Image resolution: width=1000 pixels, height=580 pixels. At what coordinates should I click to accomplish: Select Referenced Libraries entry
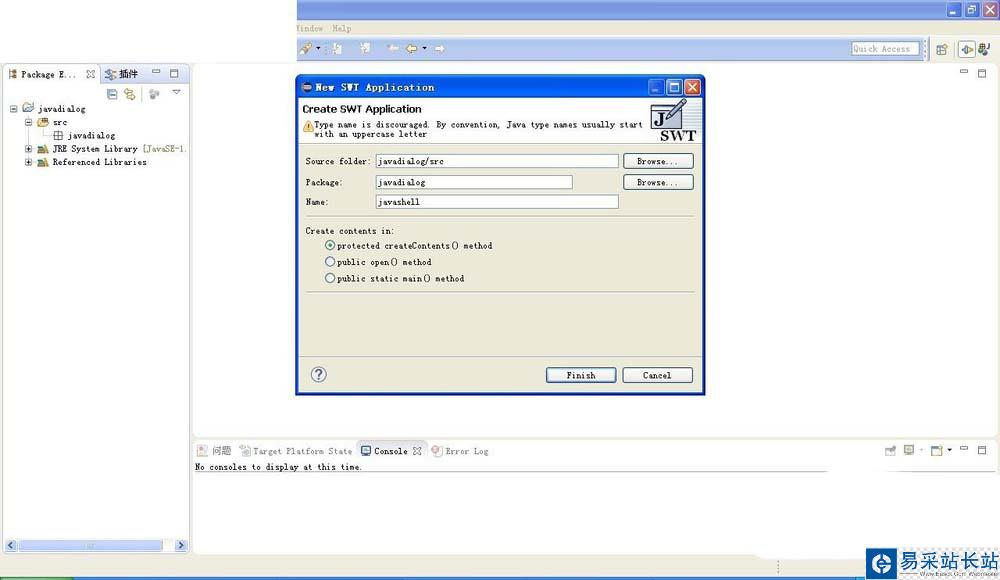click(x=92, y=162)
